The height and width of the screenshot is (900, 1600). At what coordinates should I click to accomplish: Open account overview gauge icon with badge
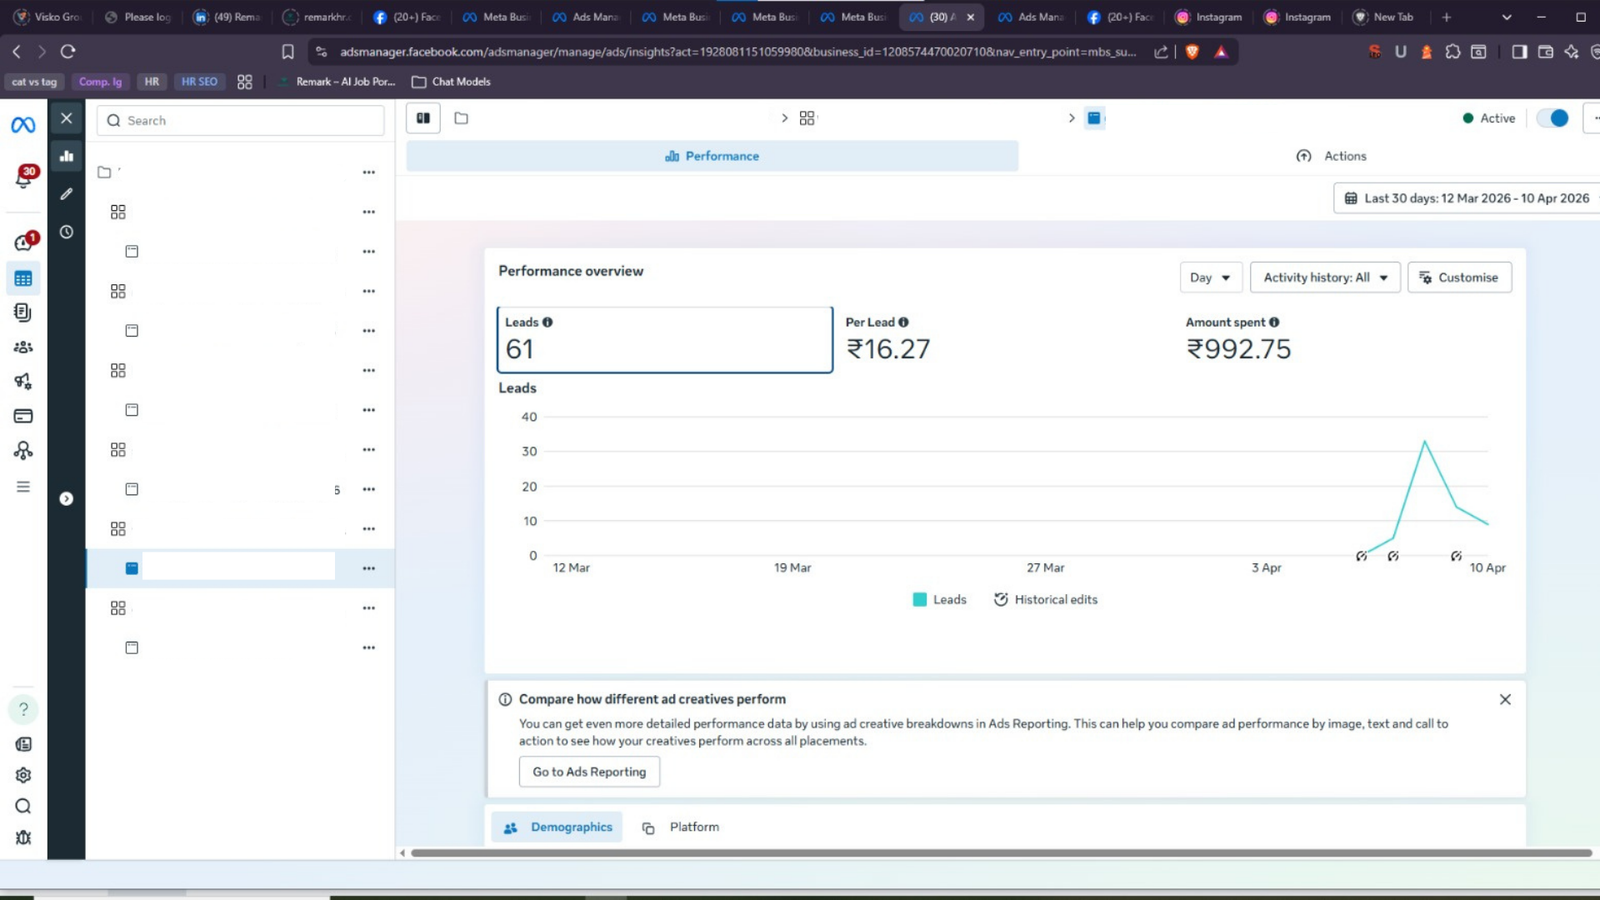pyautogui.click(x=24, y=241)
